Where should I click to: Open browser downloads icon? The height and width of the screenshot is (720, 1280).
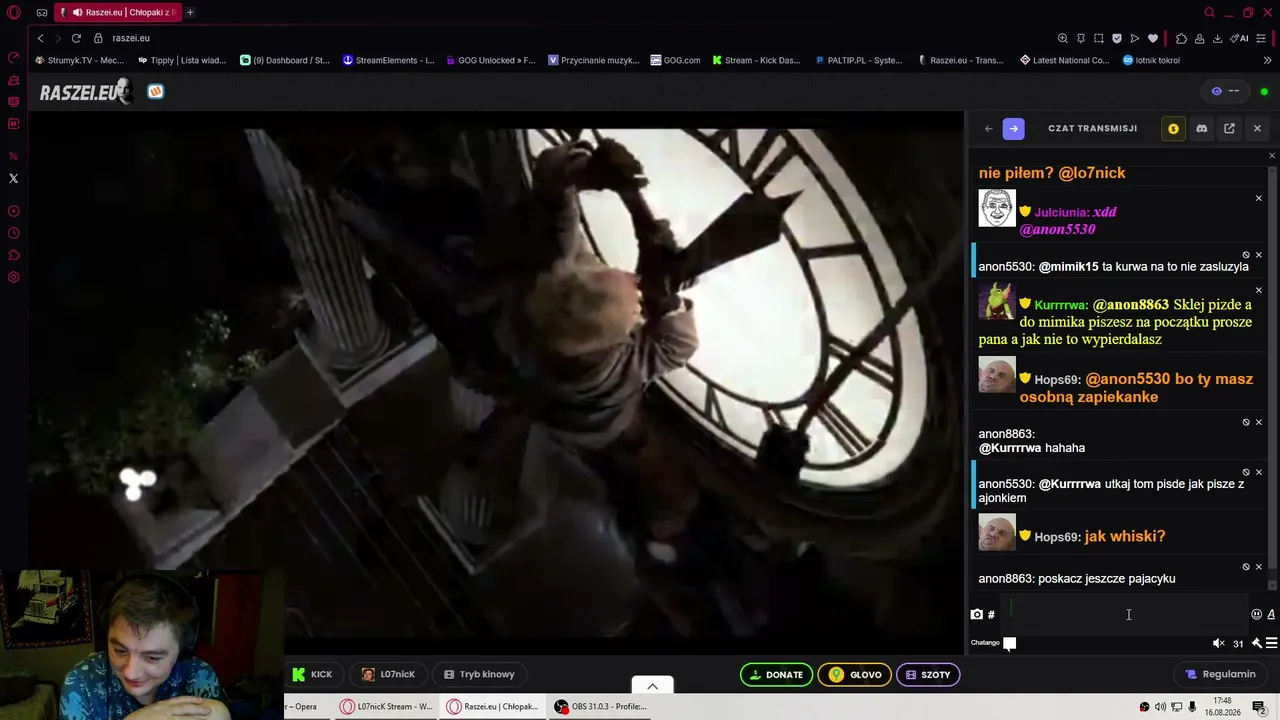(1217, 38)
